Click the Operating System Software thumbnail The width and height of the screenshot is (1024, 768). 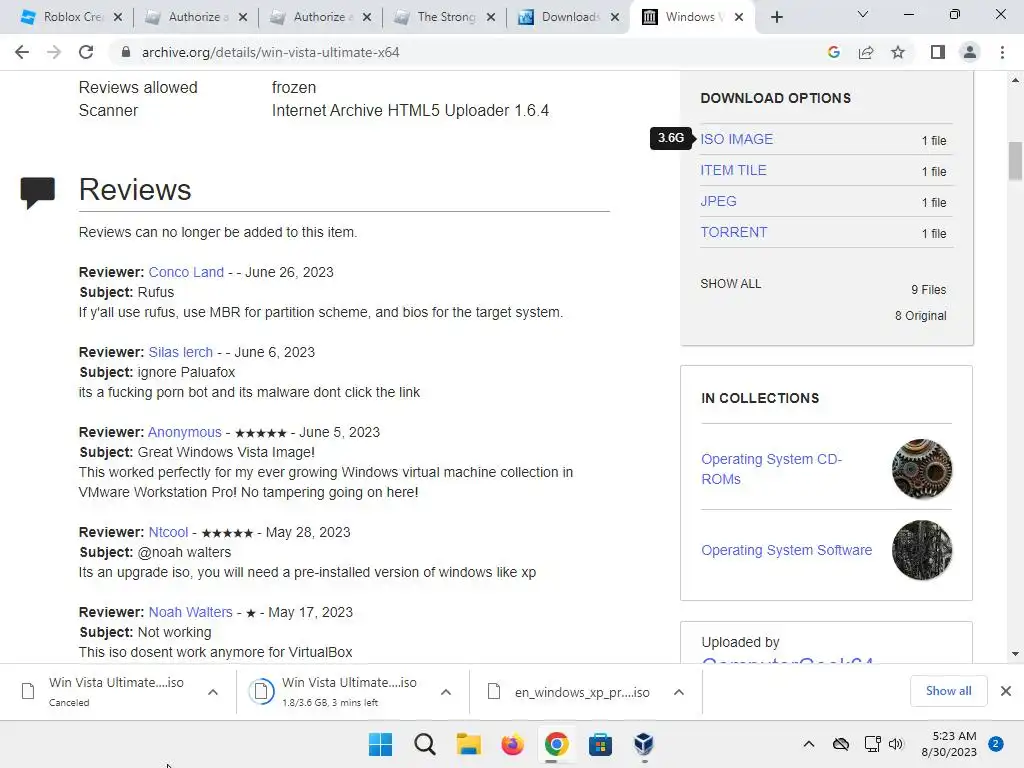[922, 550]
